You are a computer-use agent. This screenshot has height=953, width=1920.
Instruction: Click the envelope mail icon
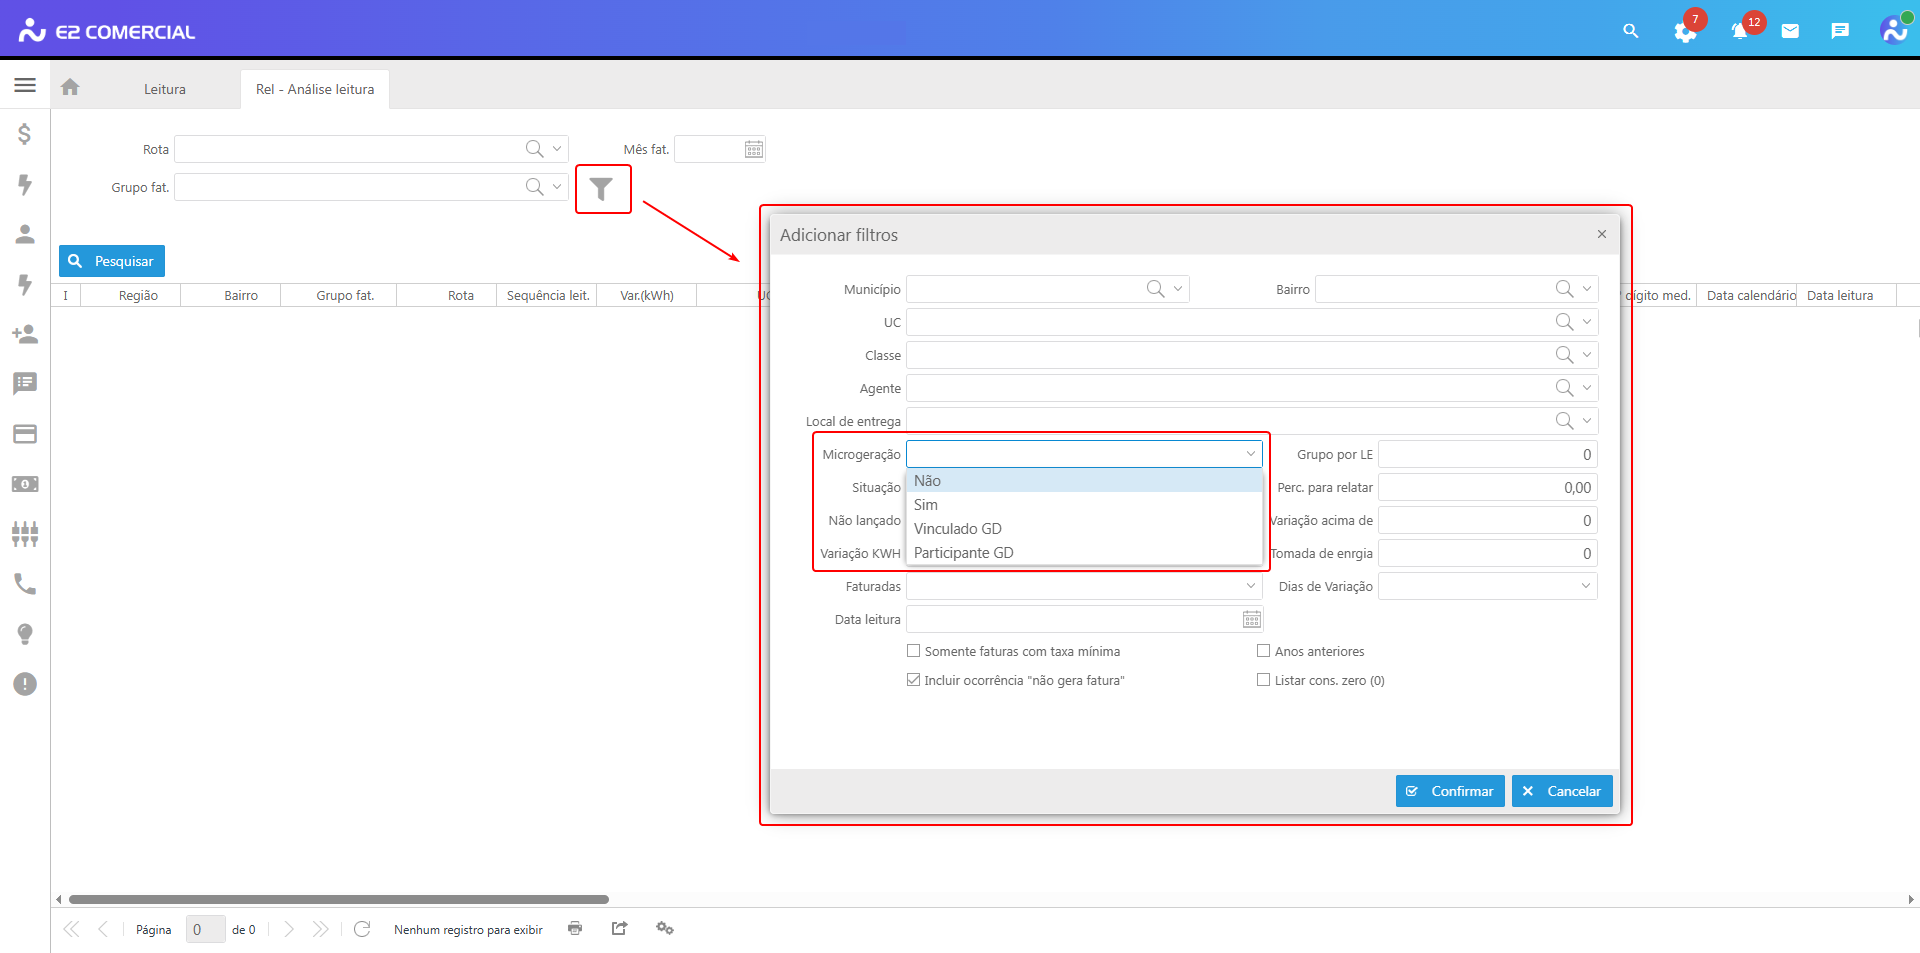tap(1790, 32)
